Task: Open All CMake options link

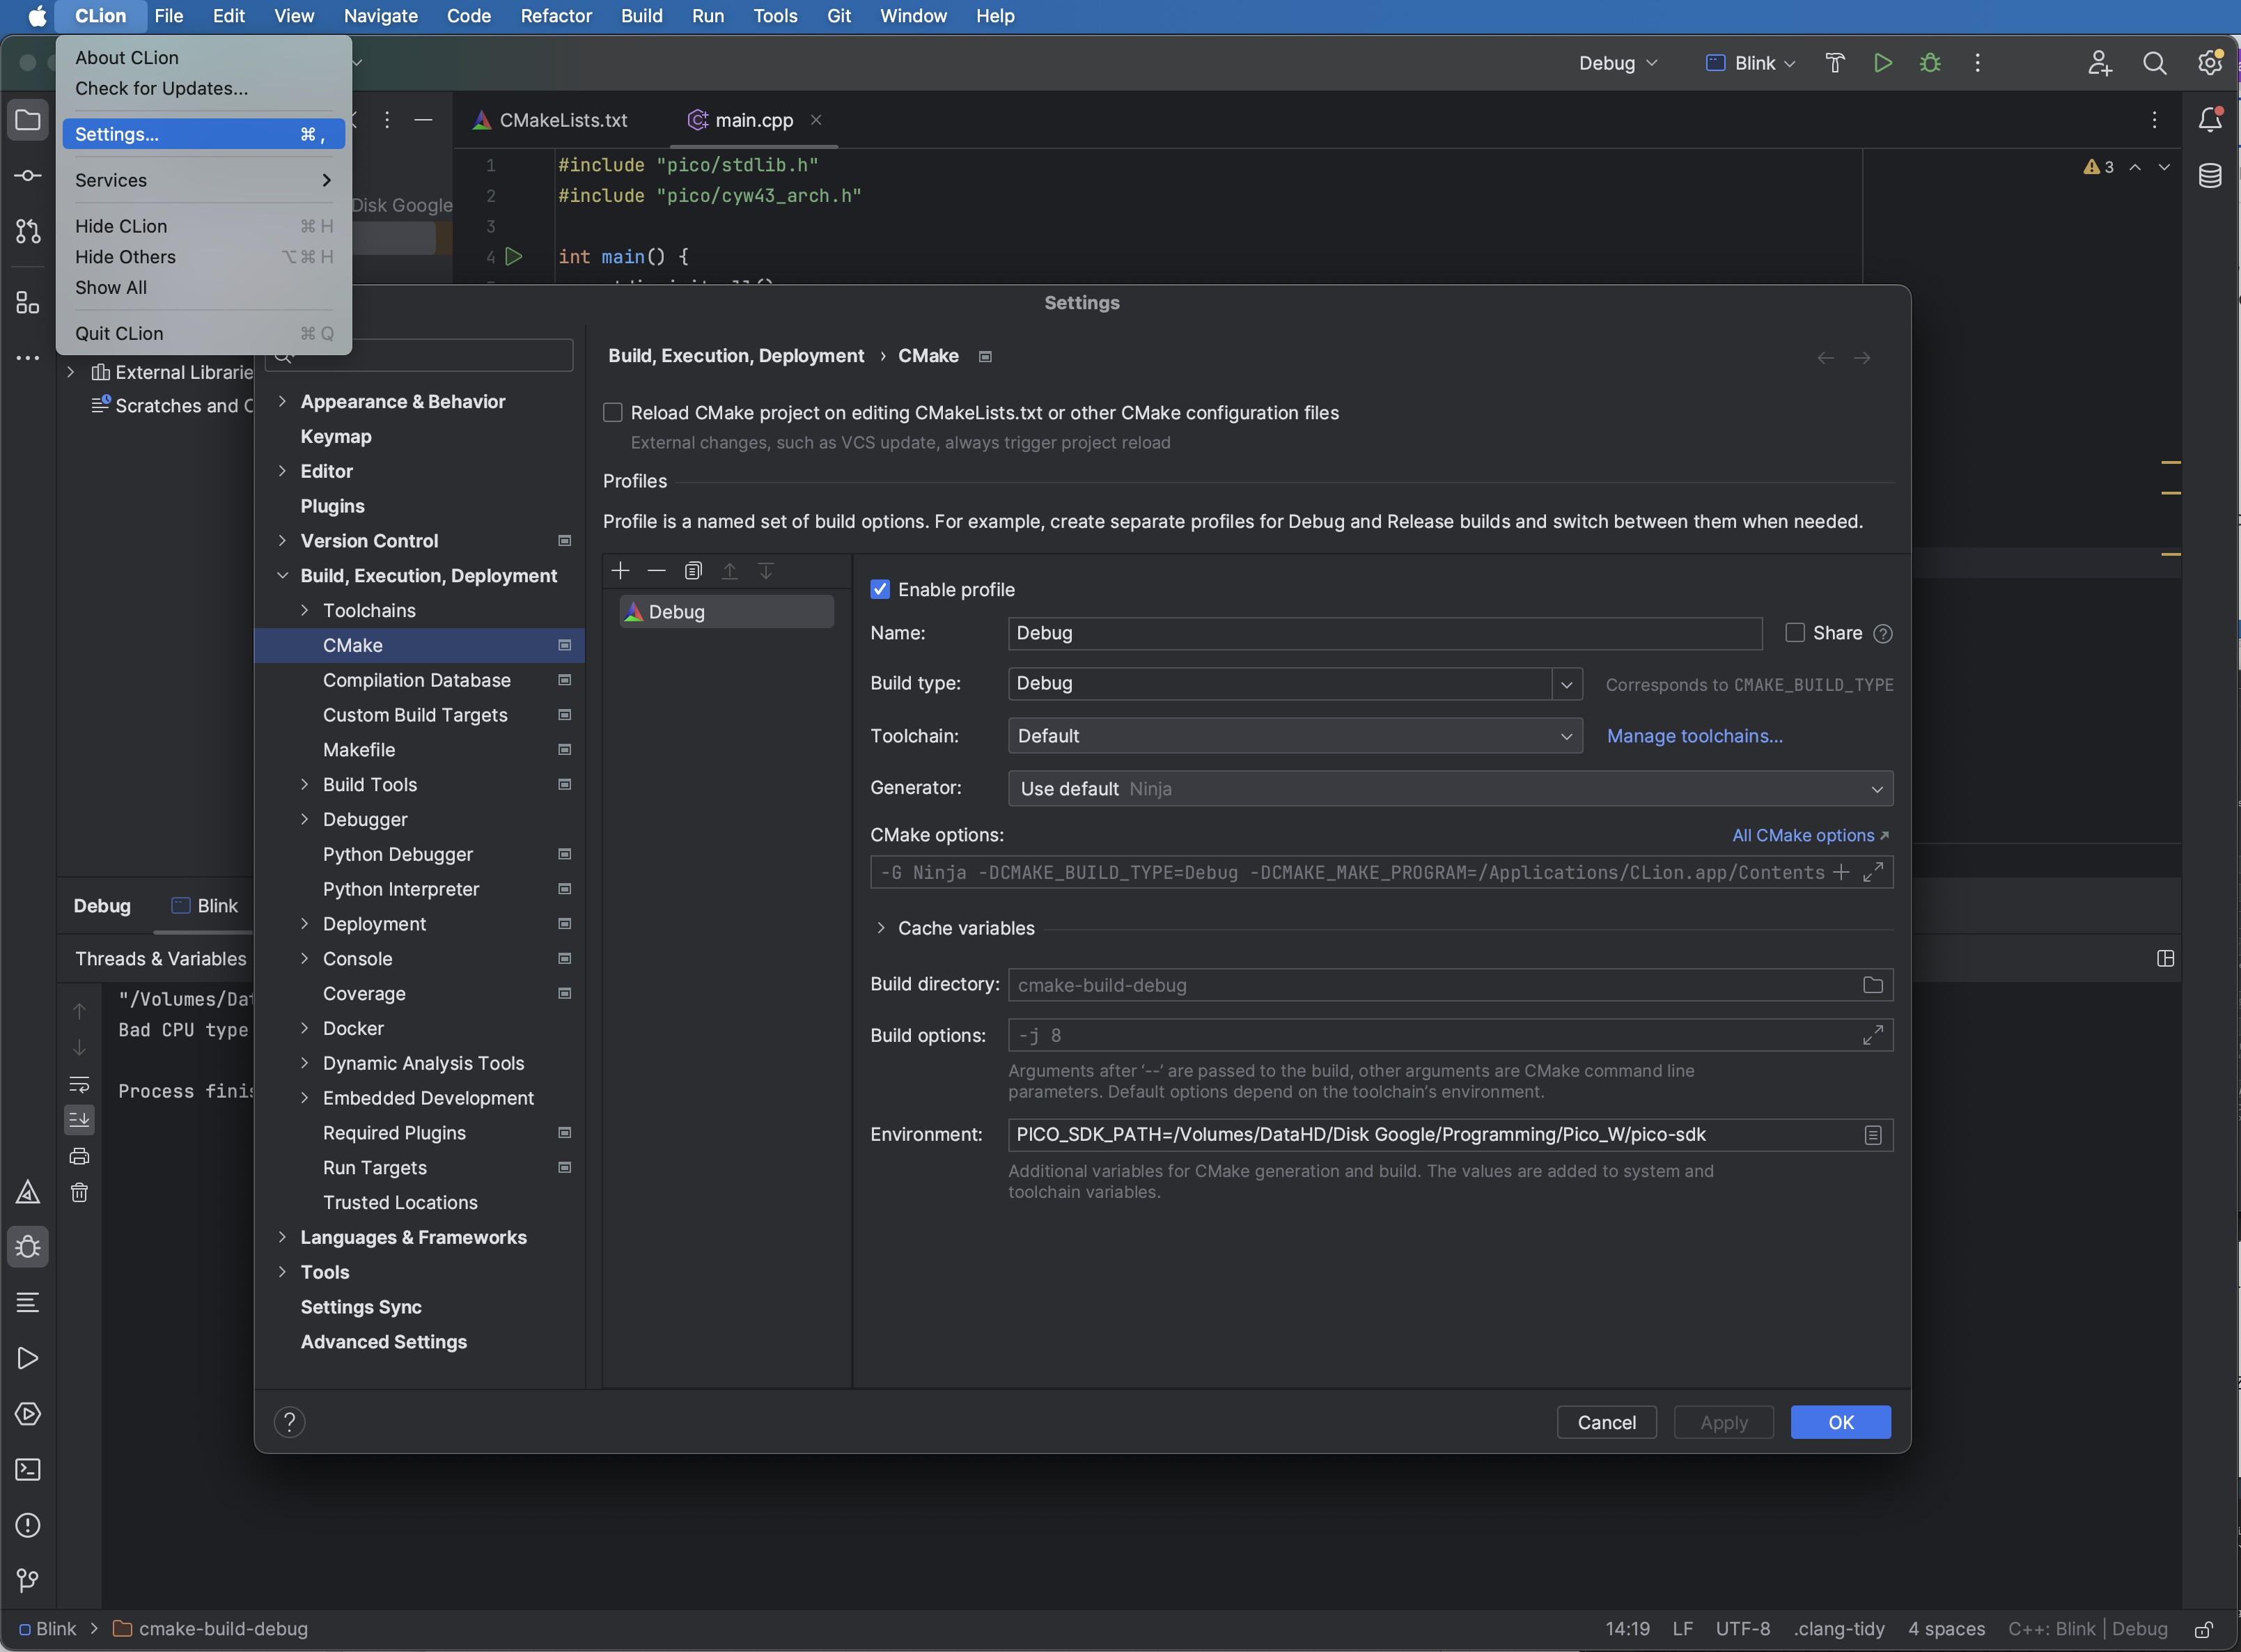Action: click(x=1809, y=835)
